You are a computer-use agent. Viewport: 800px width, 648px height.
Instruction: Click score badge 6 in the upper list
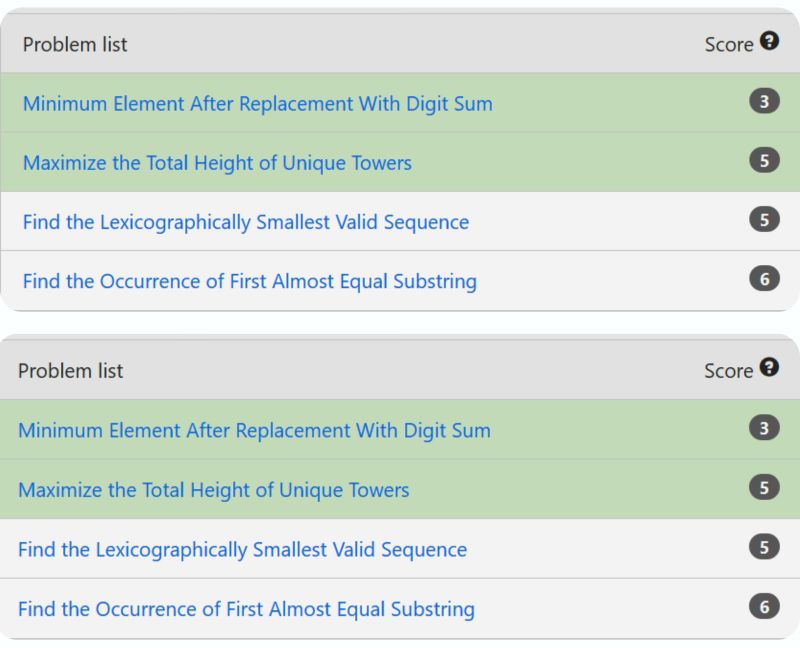764,279
